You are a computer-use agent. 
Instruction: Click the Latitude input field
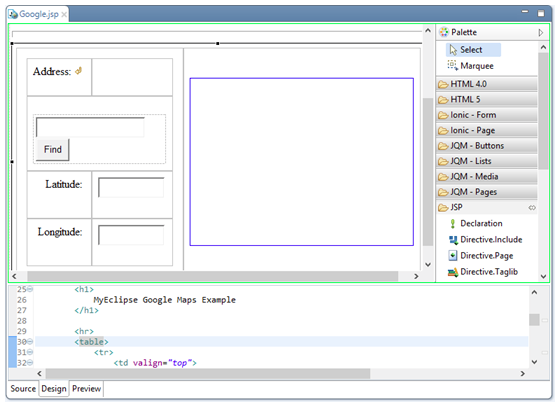pos(131,188)
